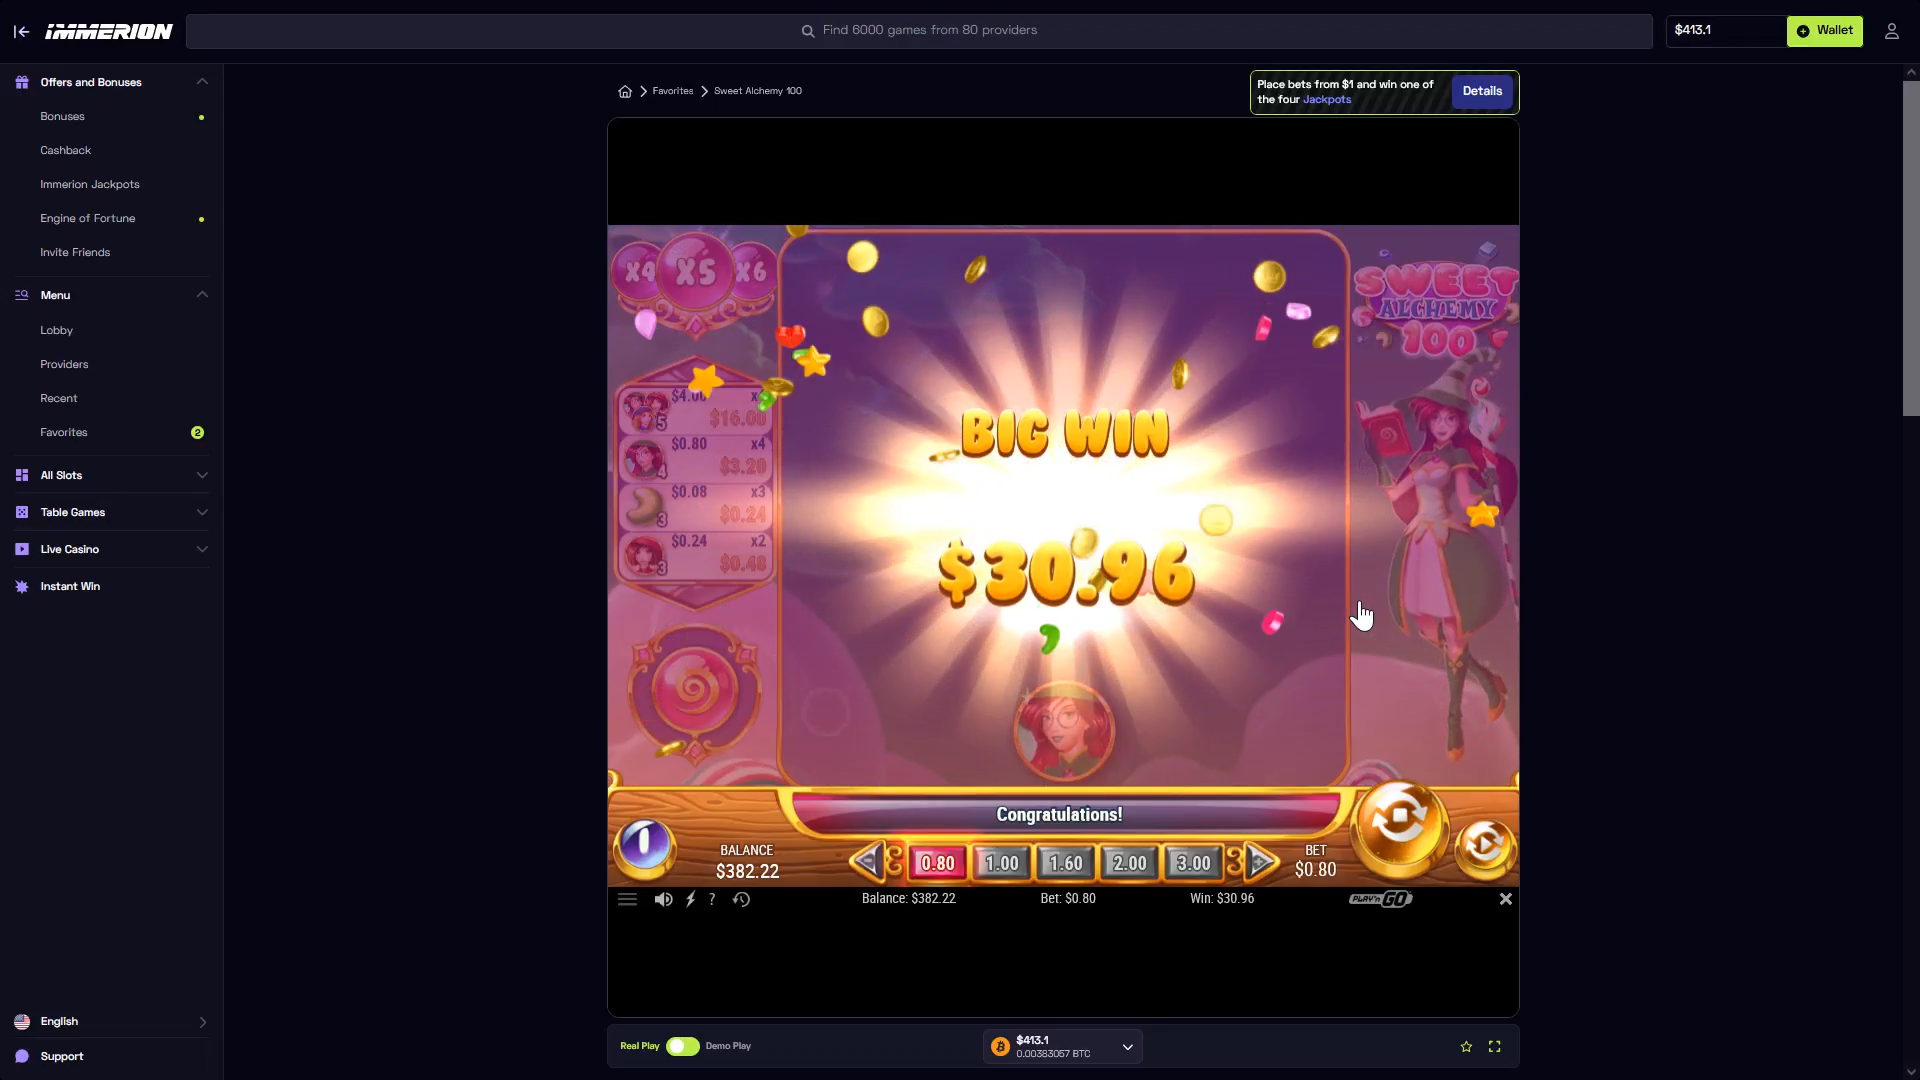Increase bet with right arrow
Screen dimensions: 1920x1080
[1260, 860]
